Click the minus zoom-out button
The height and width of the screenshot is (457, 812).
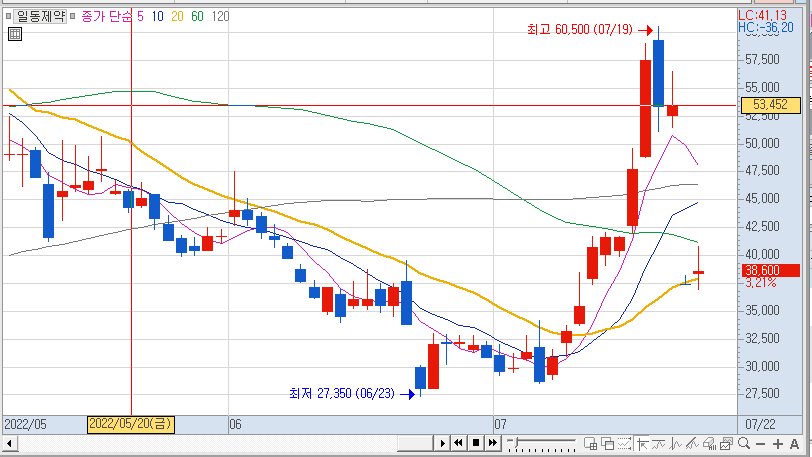761,444
